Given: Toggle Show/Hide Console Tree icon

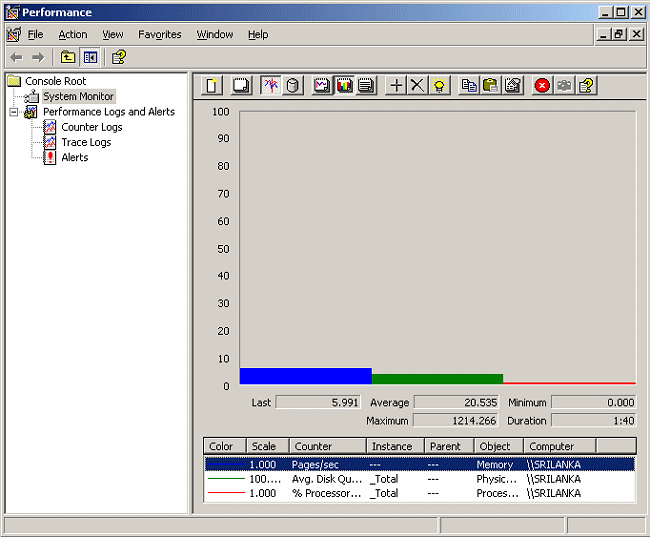Looking at the screenshot, I should pyautogui.click(x=90, y=57).
